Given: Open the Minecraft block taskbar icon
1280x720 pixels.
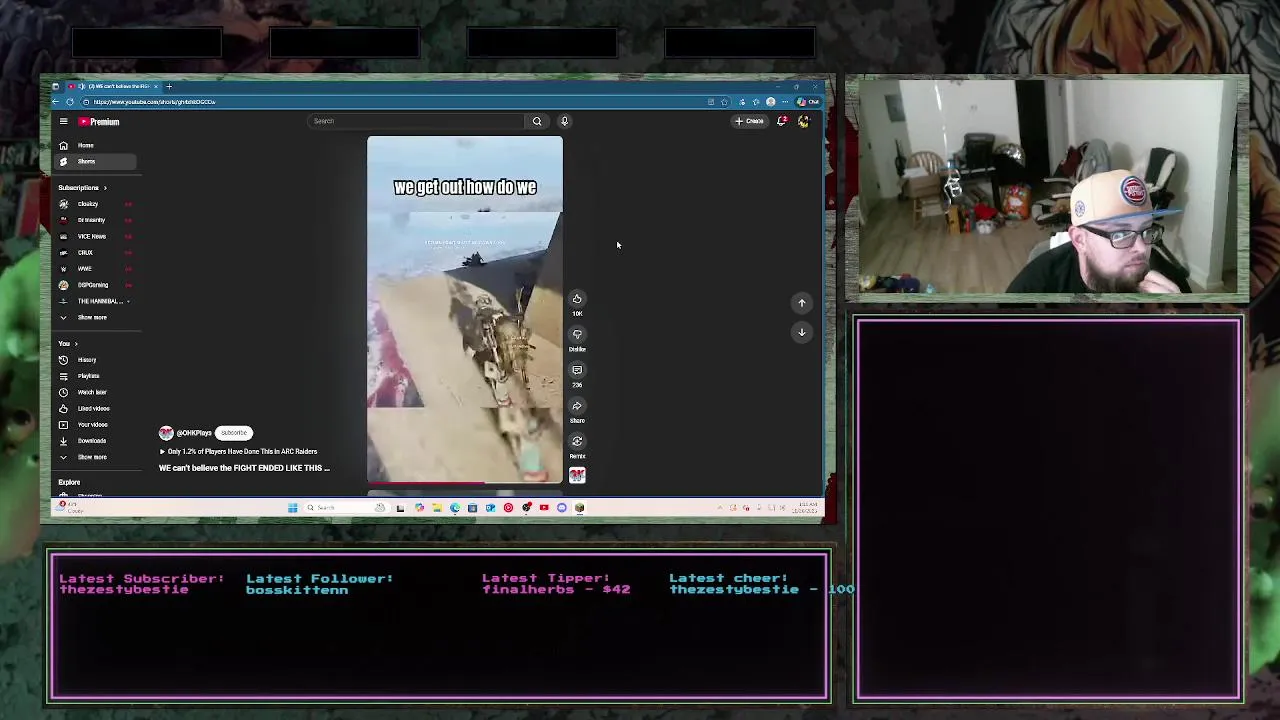Looking at the screenshot, I should click(x=579, y=508).
